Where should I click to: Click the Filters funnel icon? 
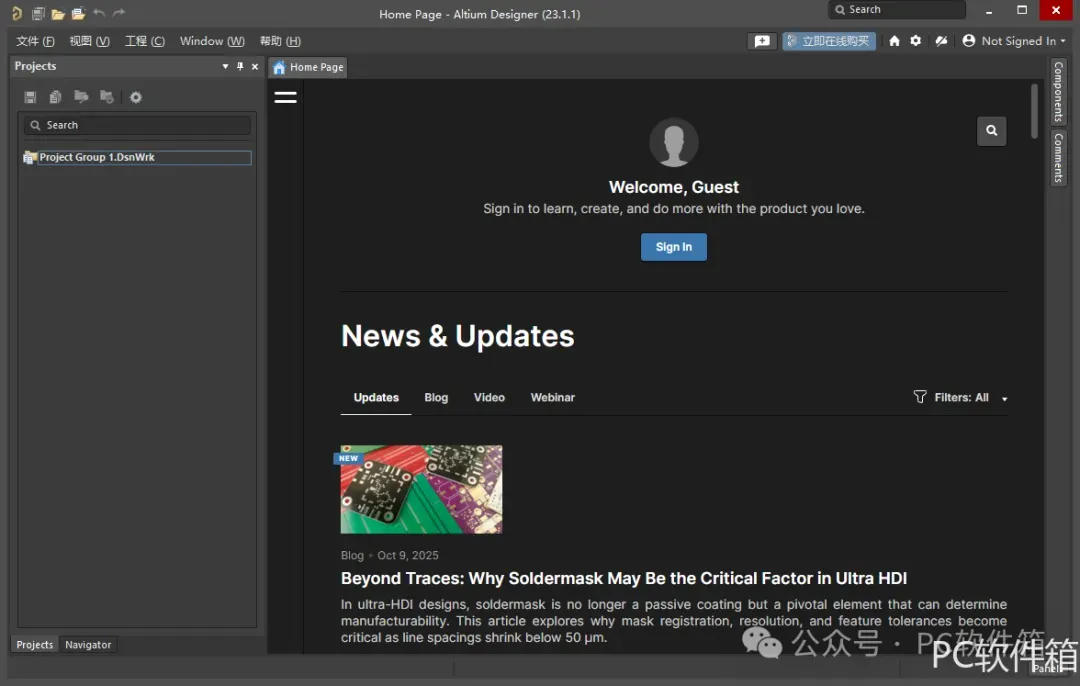(920, 397)
